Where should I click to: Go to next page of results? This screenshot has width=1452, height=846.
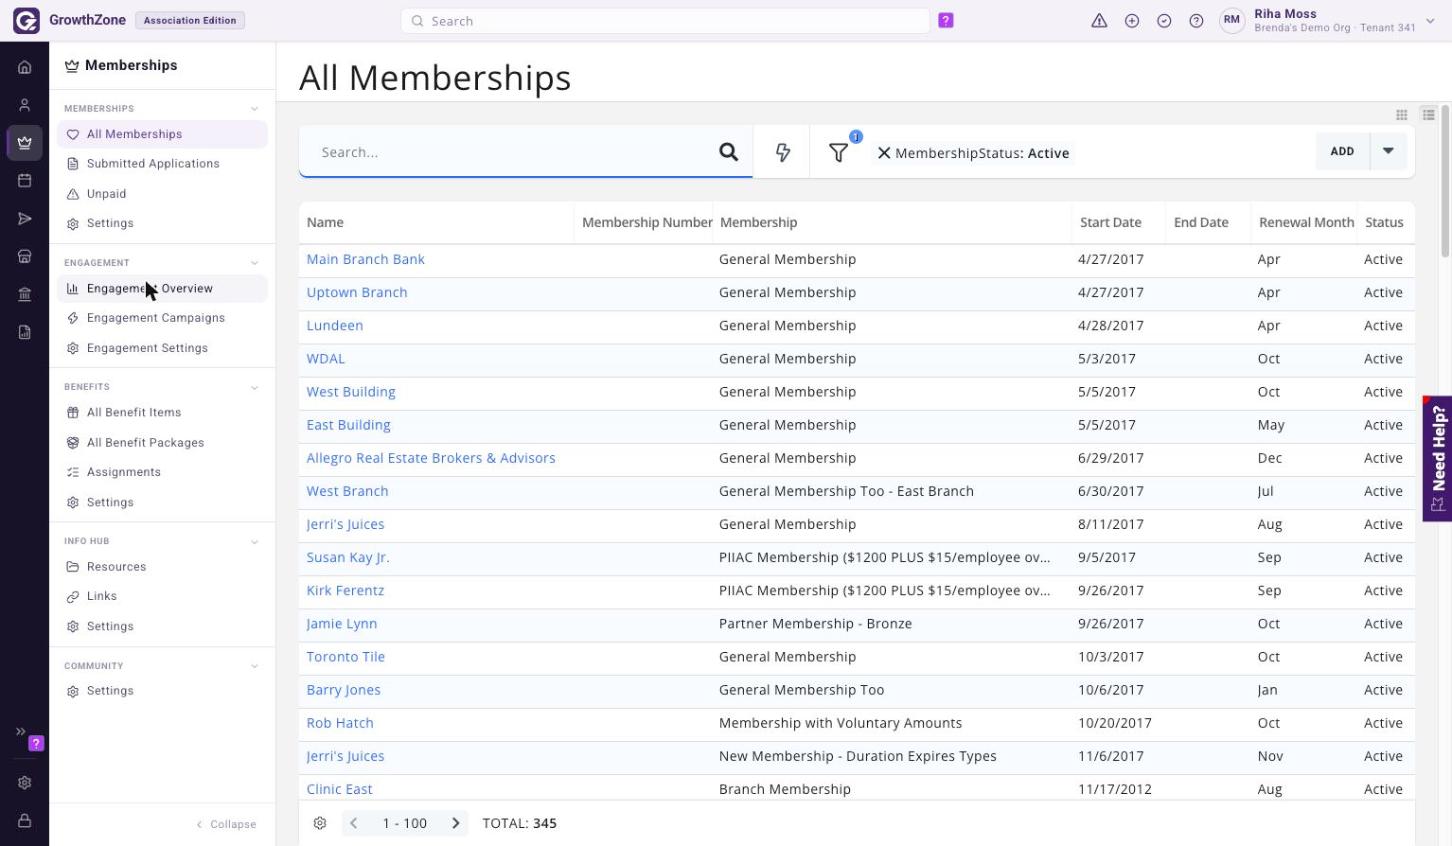(x=456, y=823)
